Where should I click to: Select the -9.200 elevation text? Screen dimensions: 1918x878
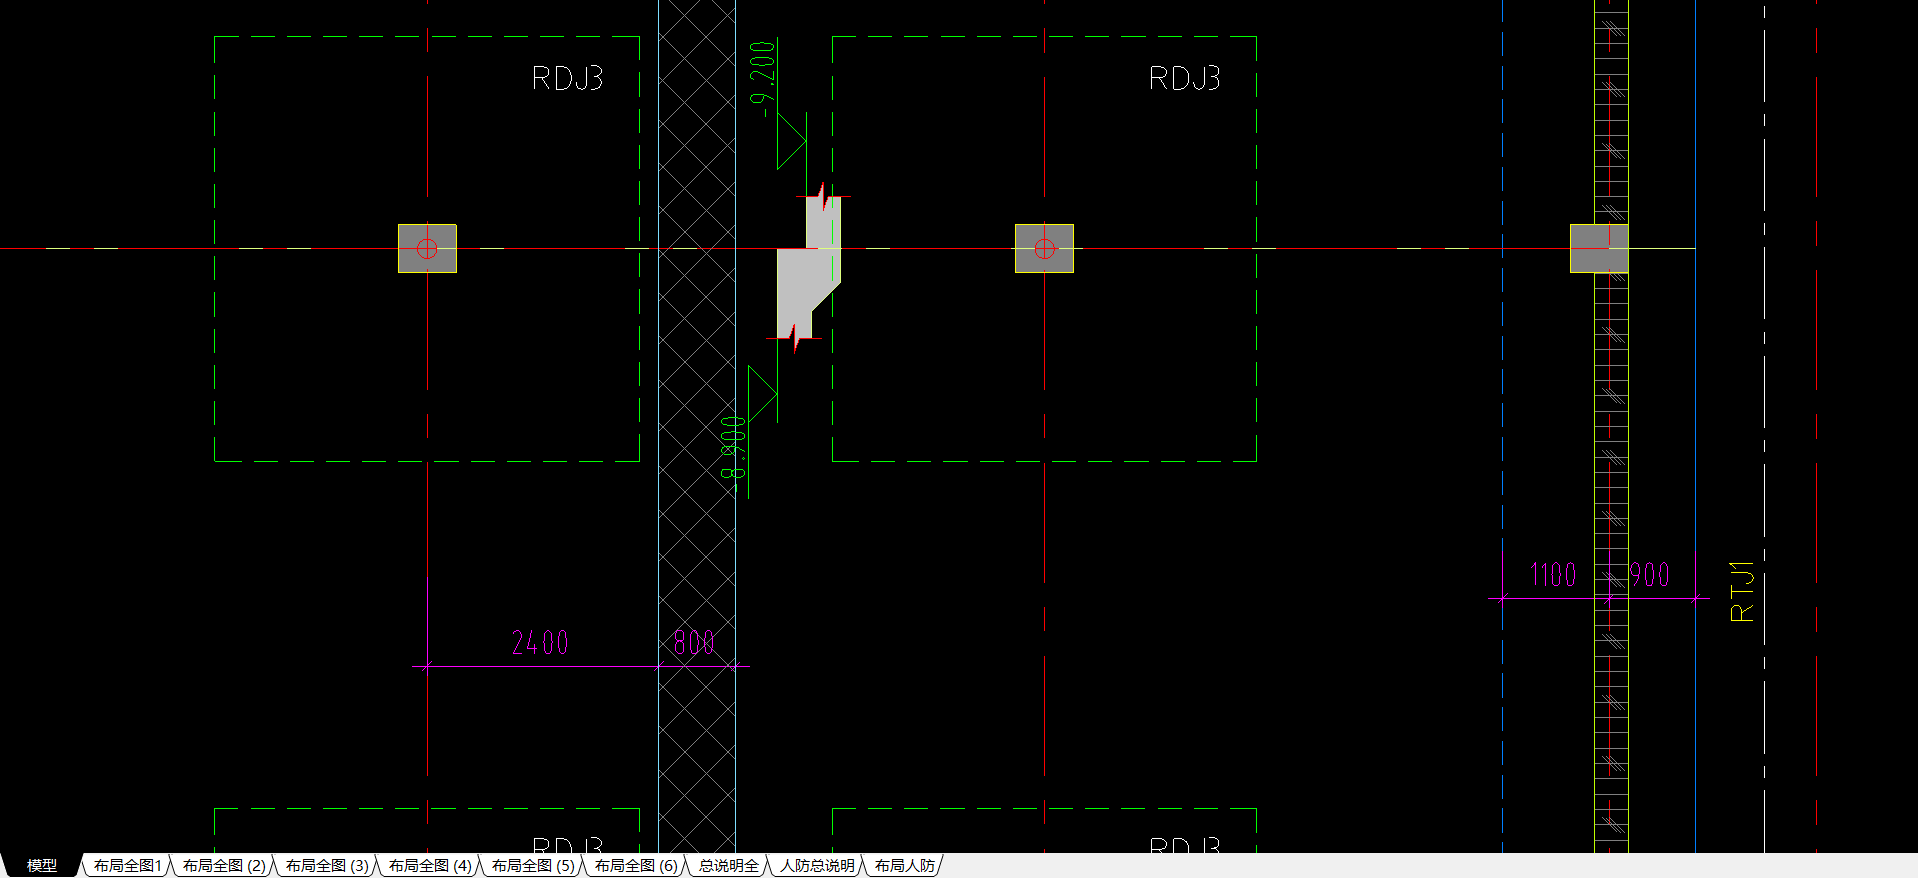tap(762, 79)
